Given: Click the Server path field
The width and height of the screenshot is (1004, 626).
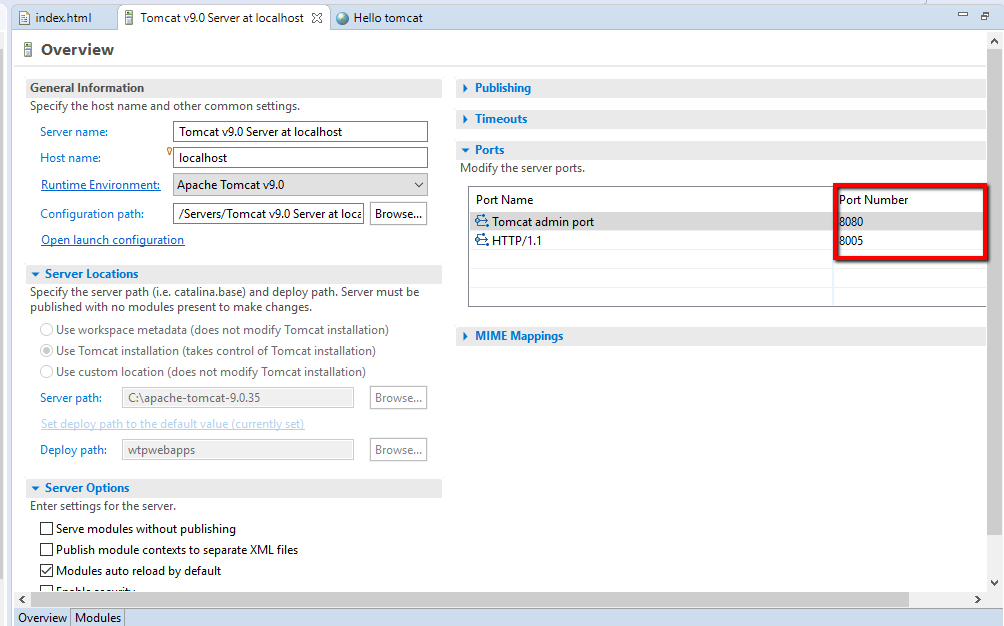Looking at the screenshot, I should [238, 397].
